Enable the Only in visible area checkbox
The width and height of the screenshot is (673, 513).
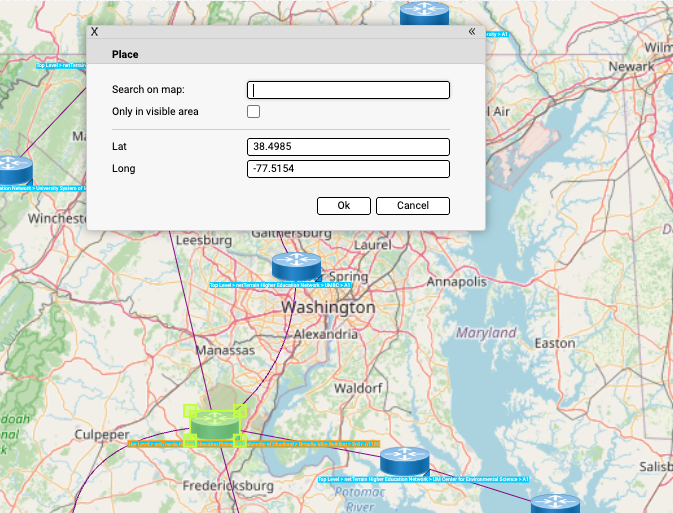pos(254,112)
